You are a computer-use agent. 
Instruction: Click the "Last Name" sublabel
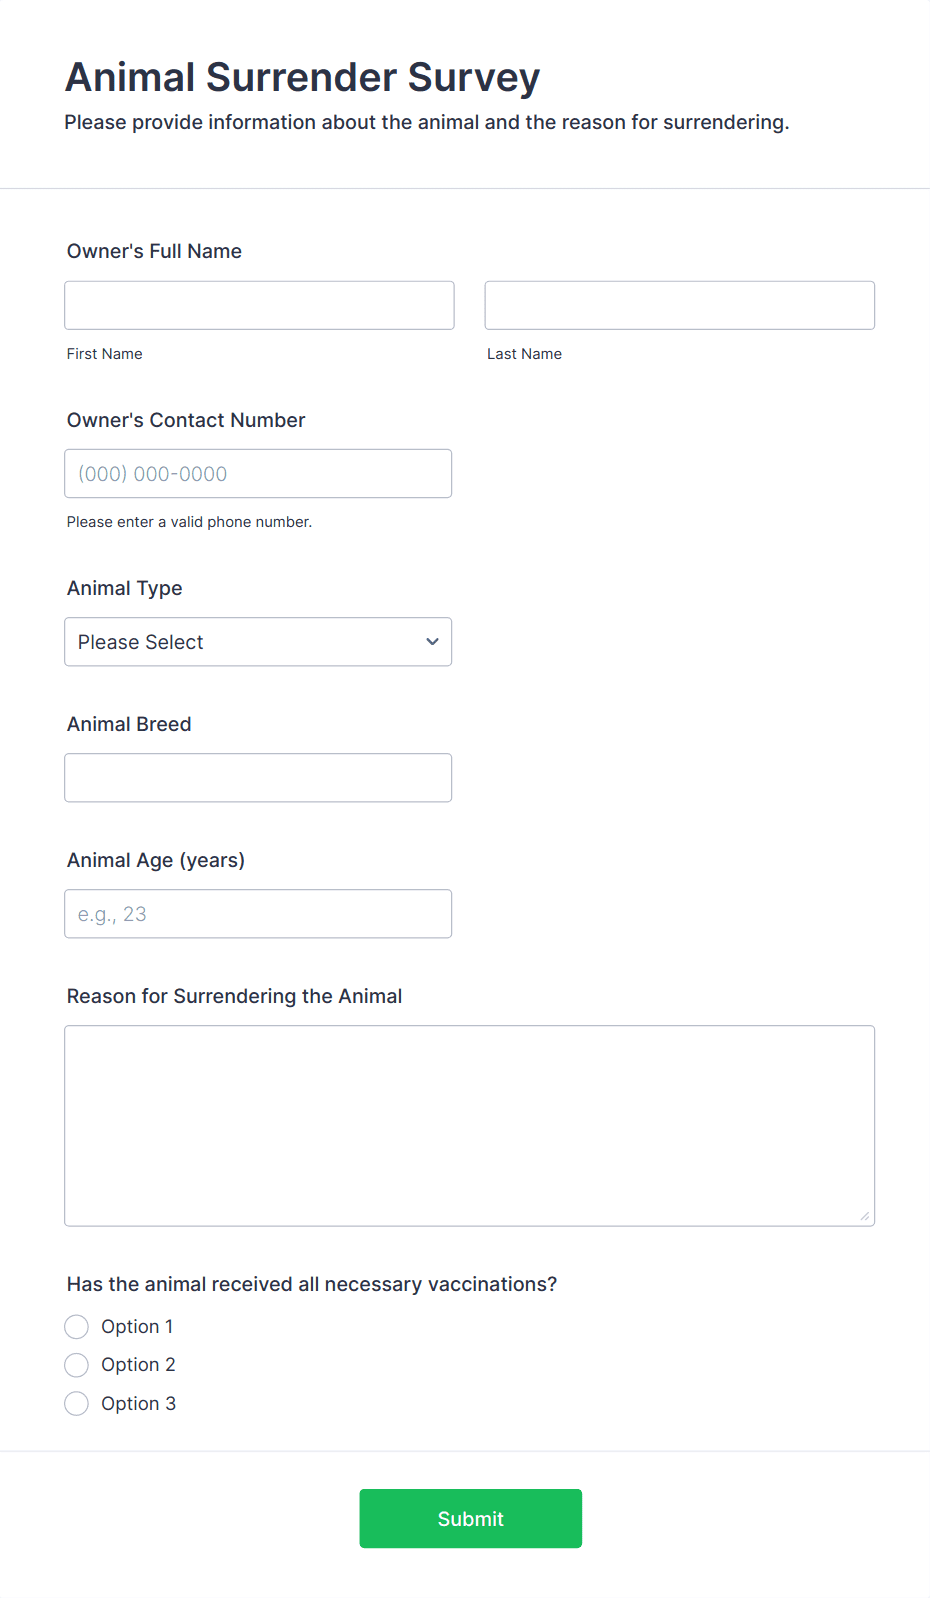tap(524, 354)
